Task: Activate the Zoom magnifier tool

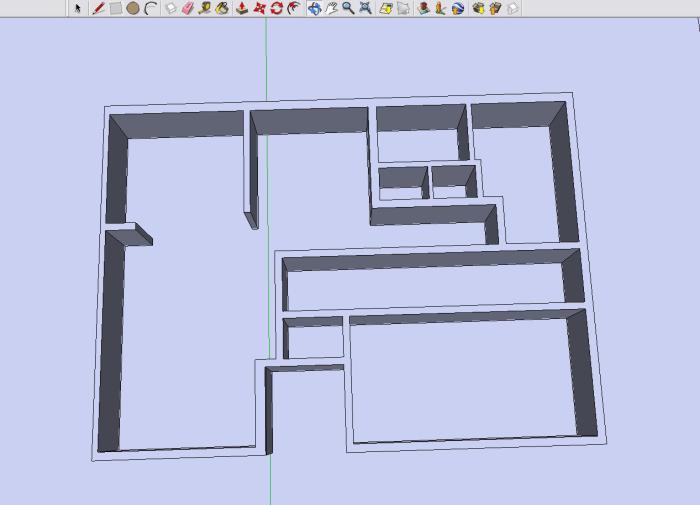Action: tap(348, 8)
